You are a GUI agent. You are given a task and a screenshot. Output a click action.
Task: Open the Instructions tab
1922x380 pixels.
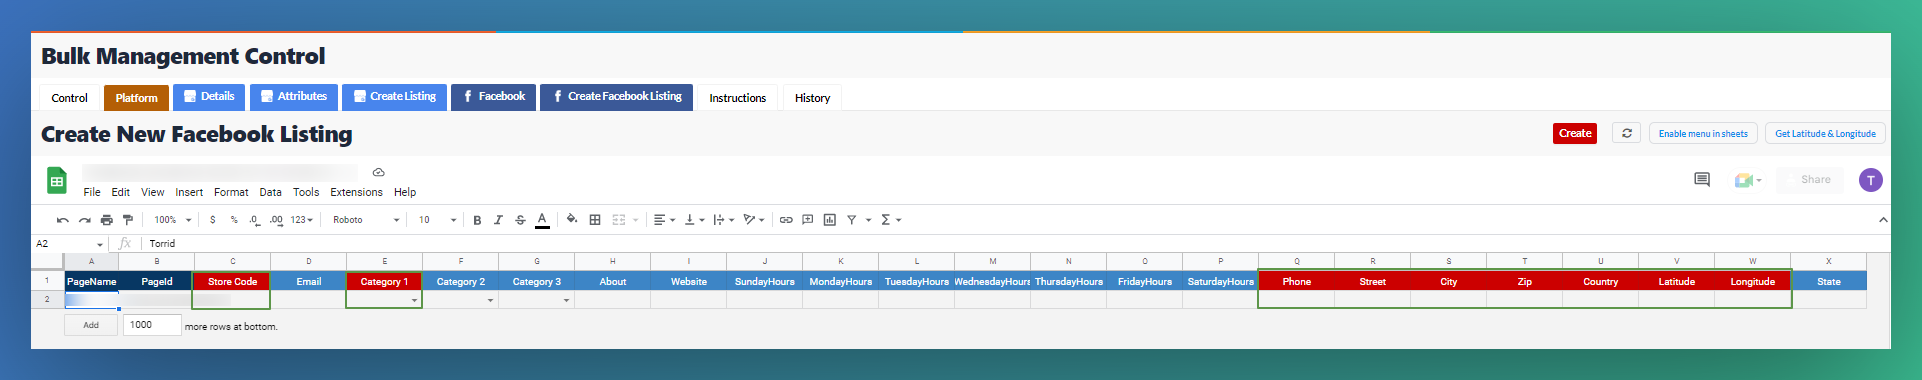point(738,98)
